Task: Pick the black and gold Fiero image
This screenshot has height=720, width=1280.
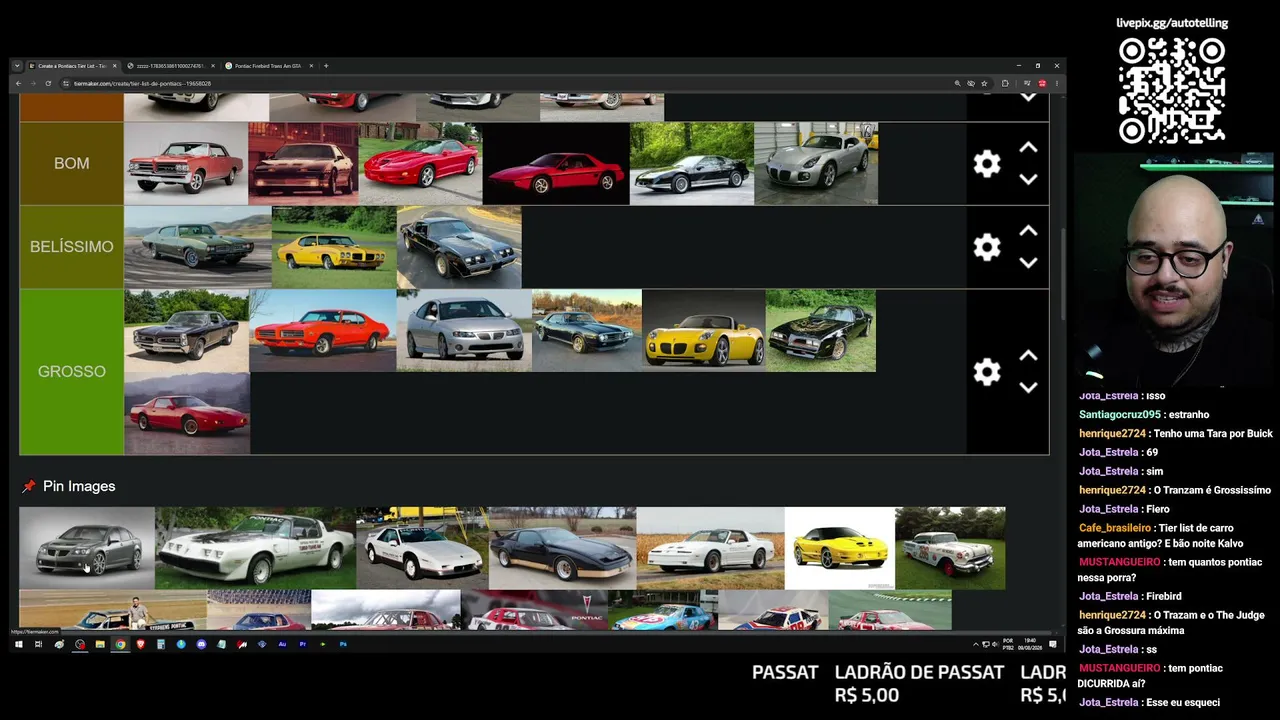Action: click(x=562, y=548)
